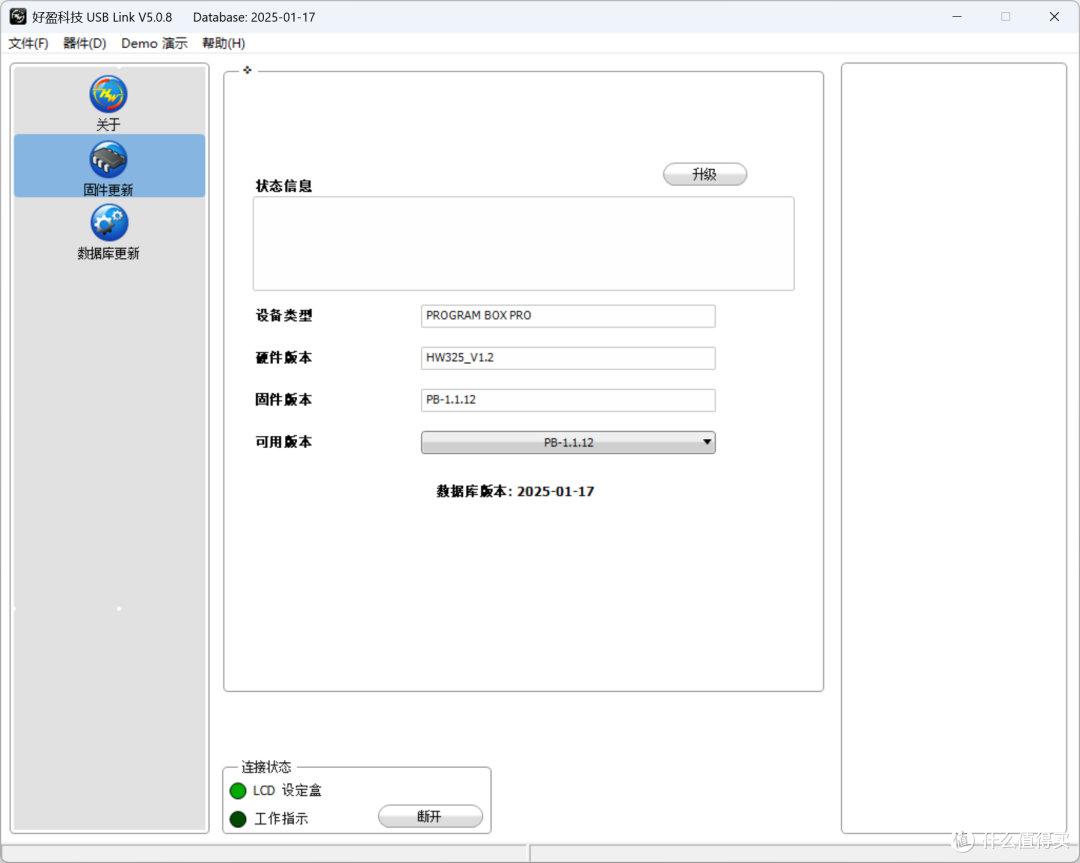Open the 器件(D) menu
Image resolution: width=1080 pixels, height=863 pixels.
click(x=85, y=43)
